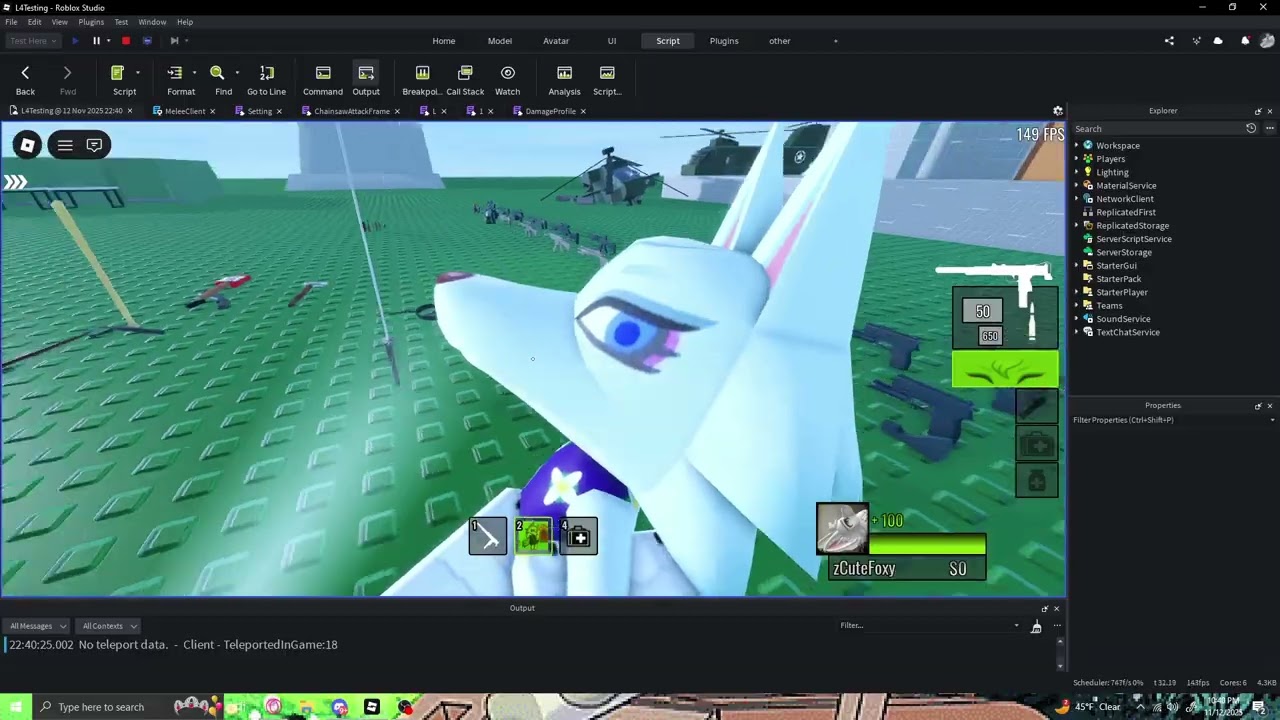Expand the ReplicatedStorage tree node

point(1077,226)
